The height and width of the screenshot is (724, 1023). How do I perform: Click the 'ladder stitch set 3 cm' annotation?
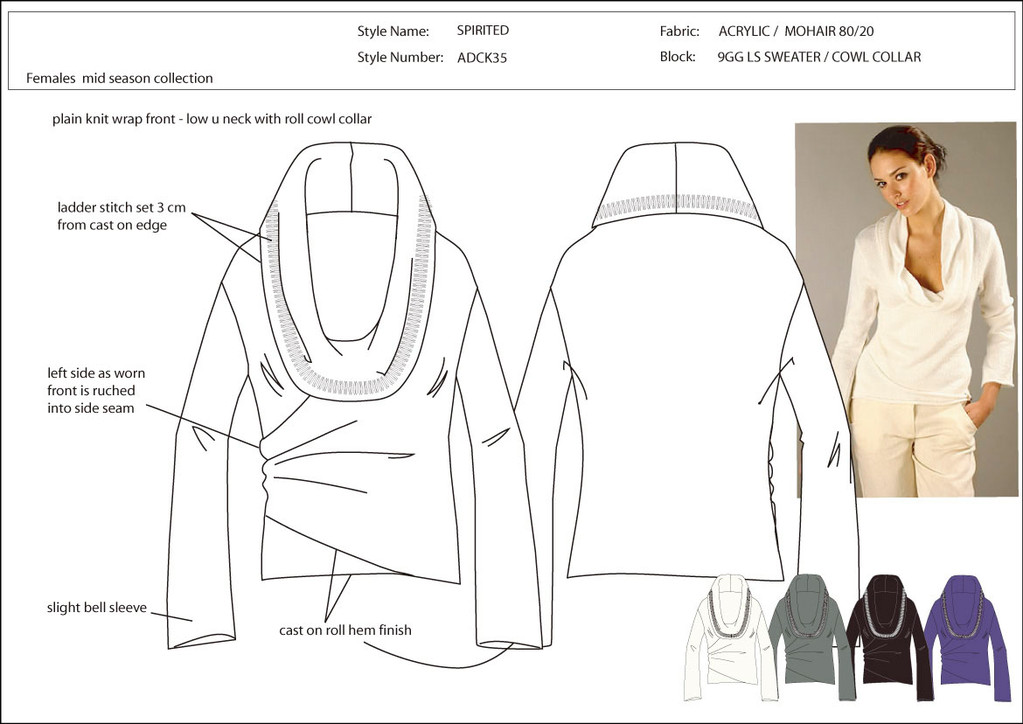coord(121,216)
